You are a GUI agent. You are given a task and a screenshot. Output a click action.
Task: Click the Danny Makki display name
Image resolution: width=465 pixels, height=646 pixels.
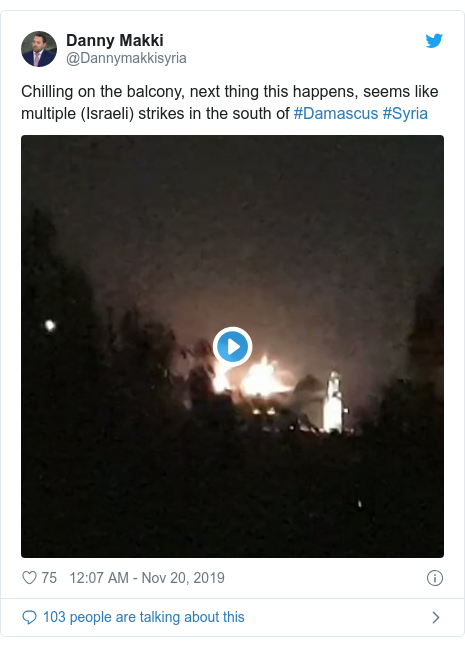(x=115, y=40)
